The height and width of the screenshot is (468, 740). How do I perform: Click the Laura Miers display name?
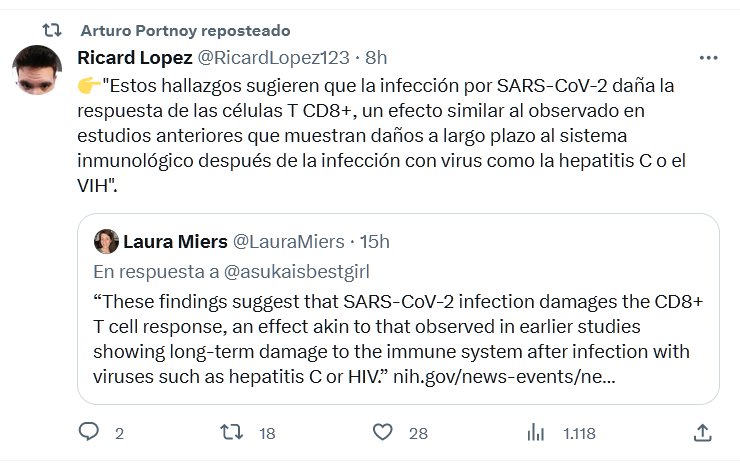pos(175,241)
